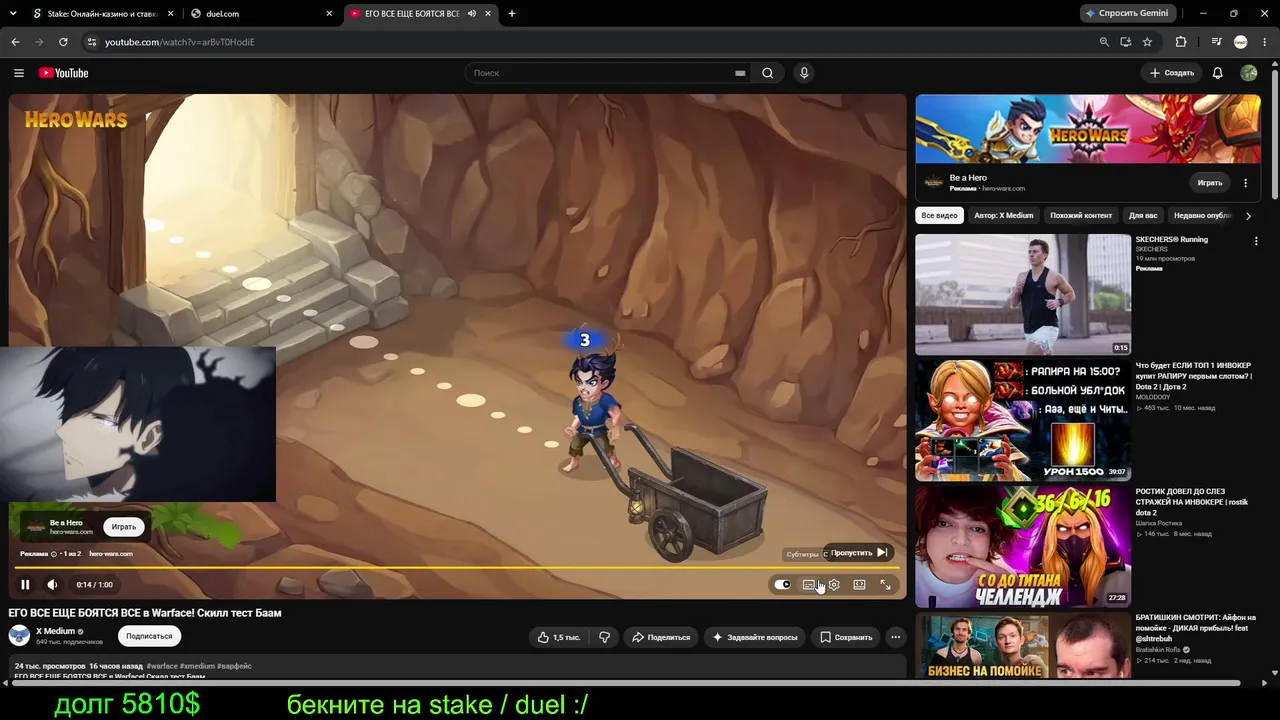Open YouTube notifications bell
Image resolution: width=1280 pixels, height=720 pixels.
coord(1217,73)
